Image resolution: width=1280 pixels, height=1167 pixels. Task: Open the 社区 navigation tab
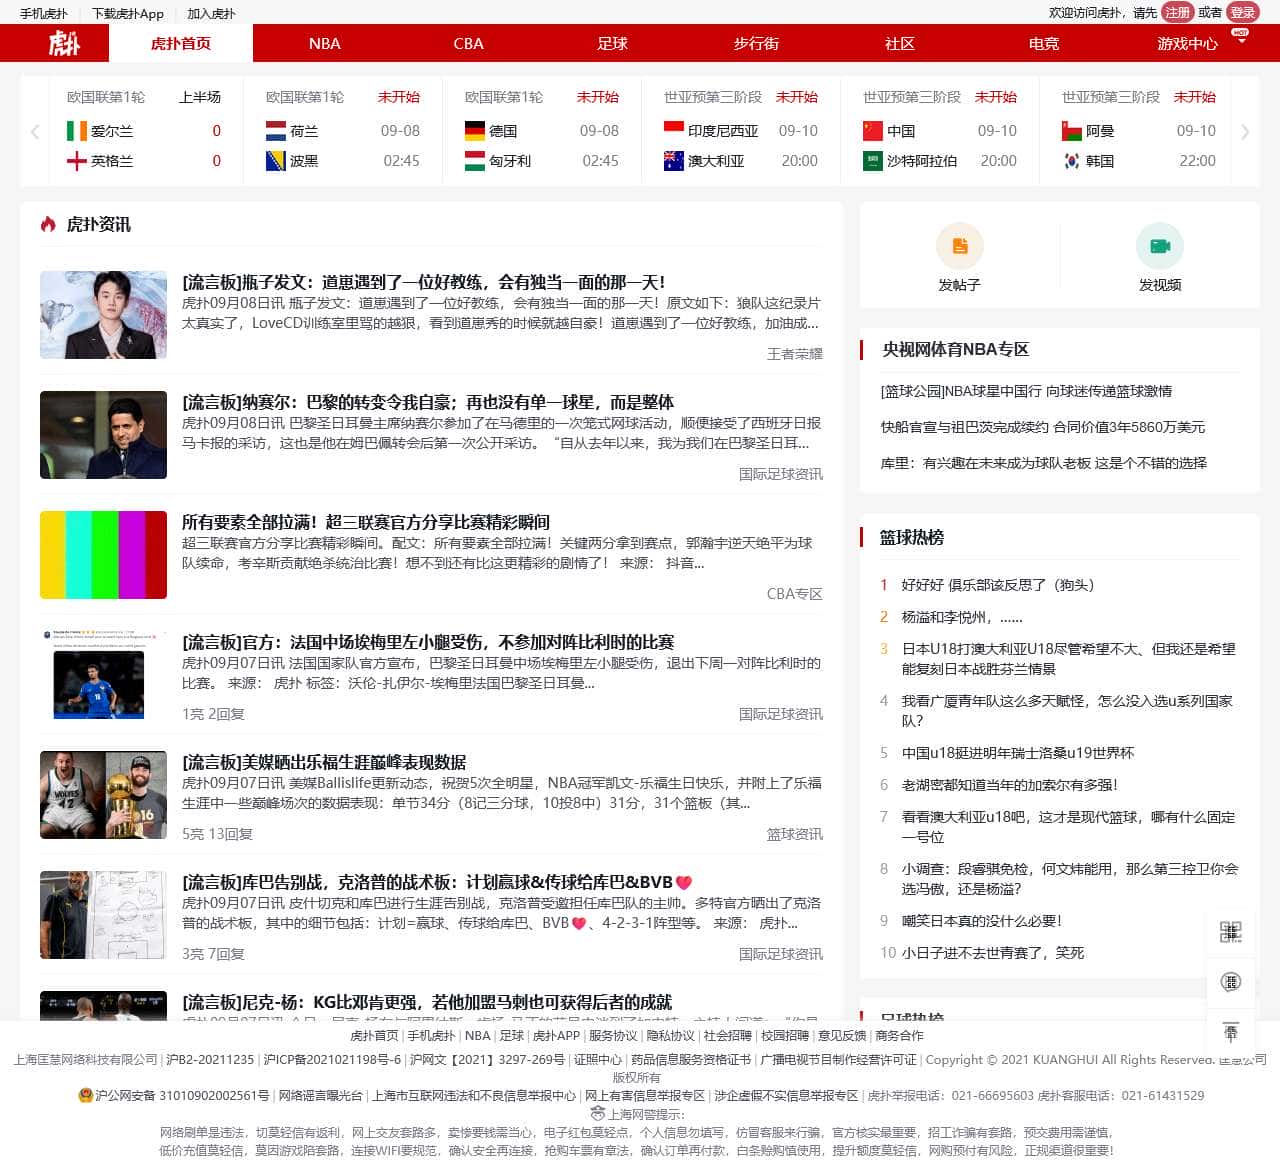(900, 43)
